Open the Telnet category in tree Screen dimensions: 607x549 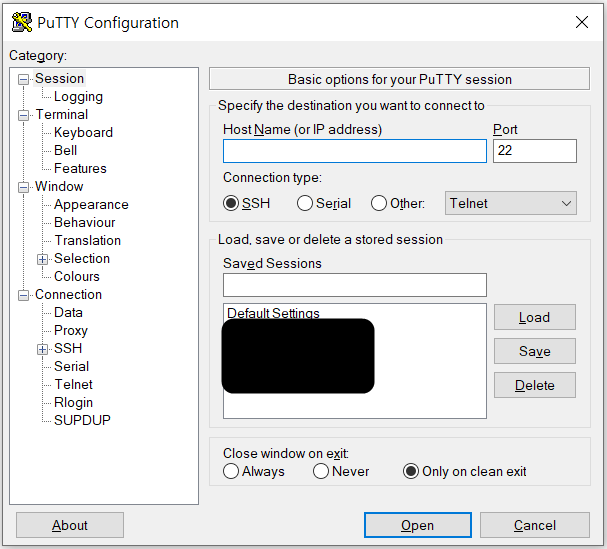74,384
